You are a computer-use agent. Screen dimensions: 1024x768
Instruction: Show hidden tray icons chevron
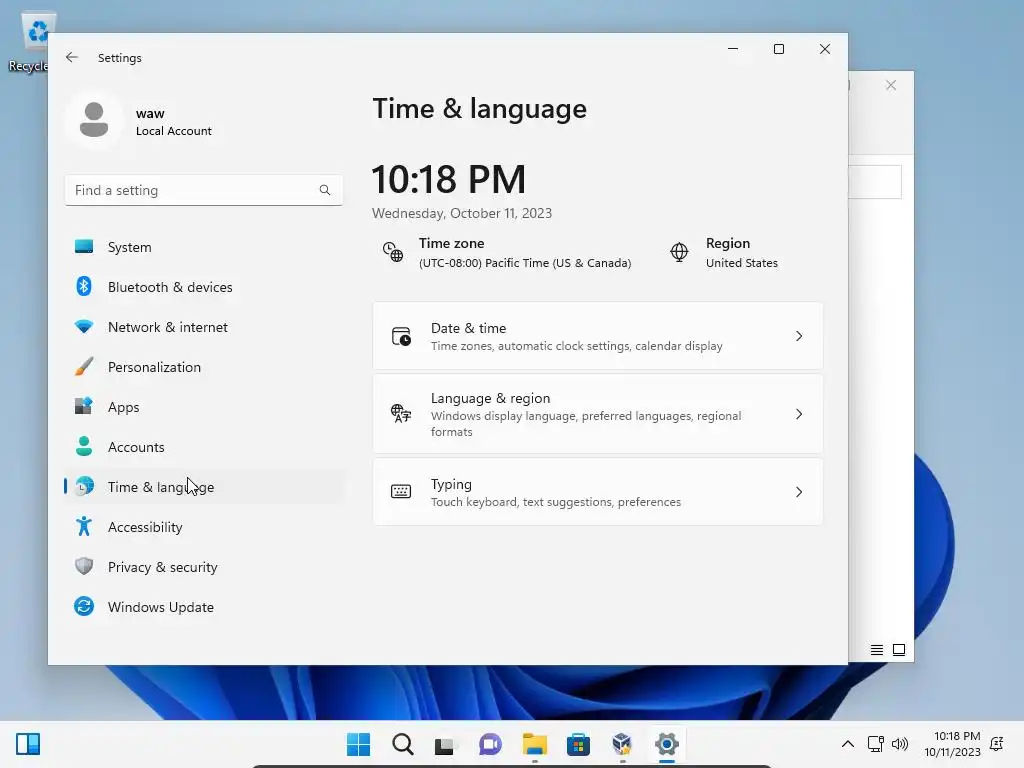[848, 744]
